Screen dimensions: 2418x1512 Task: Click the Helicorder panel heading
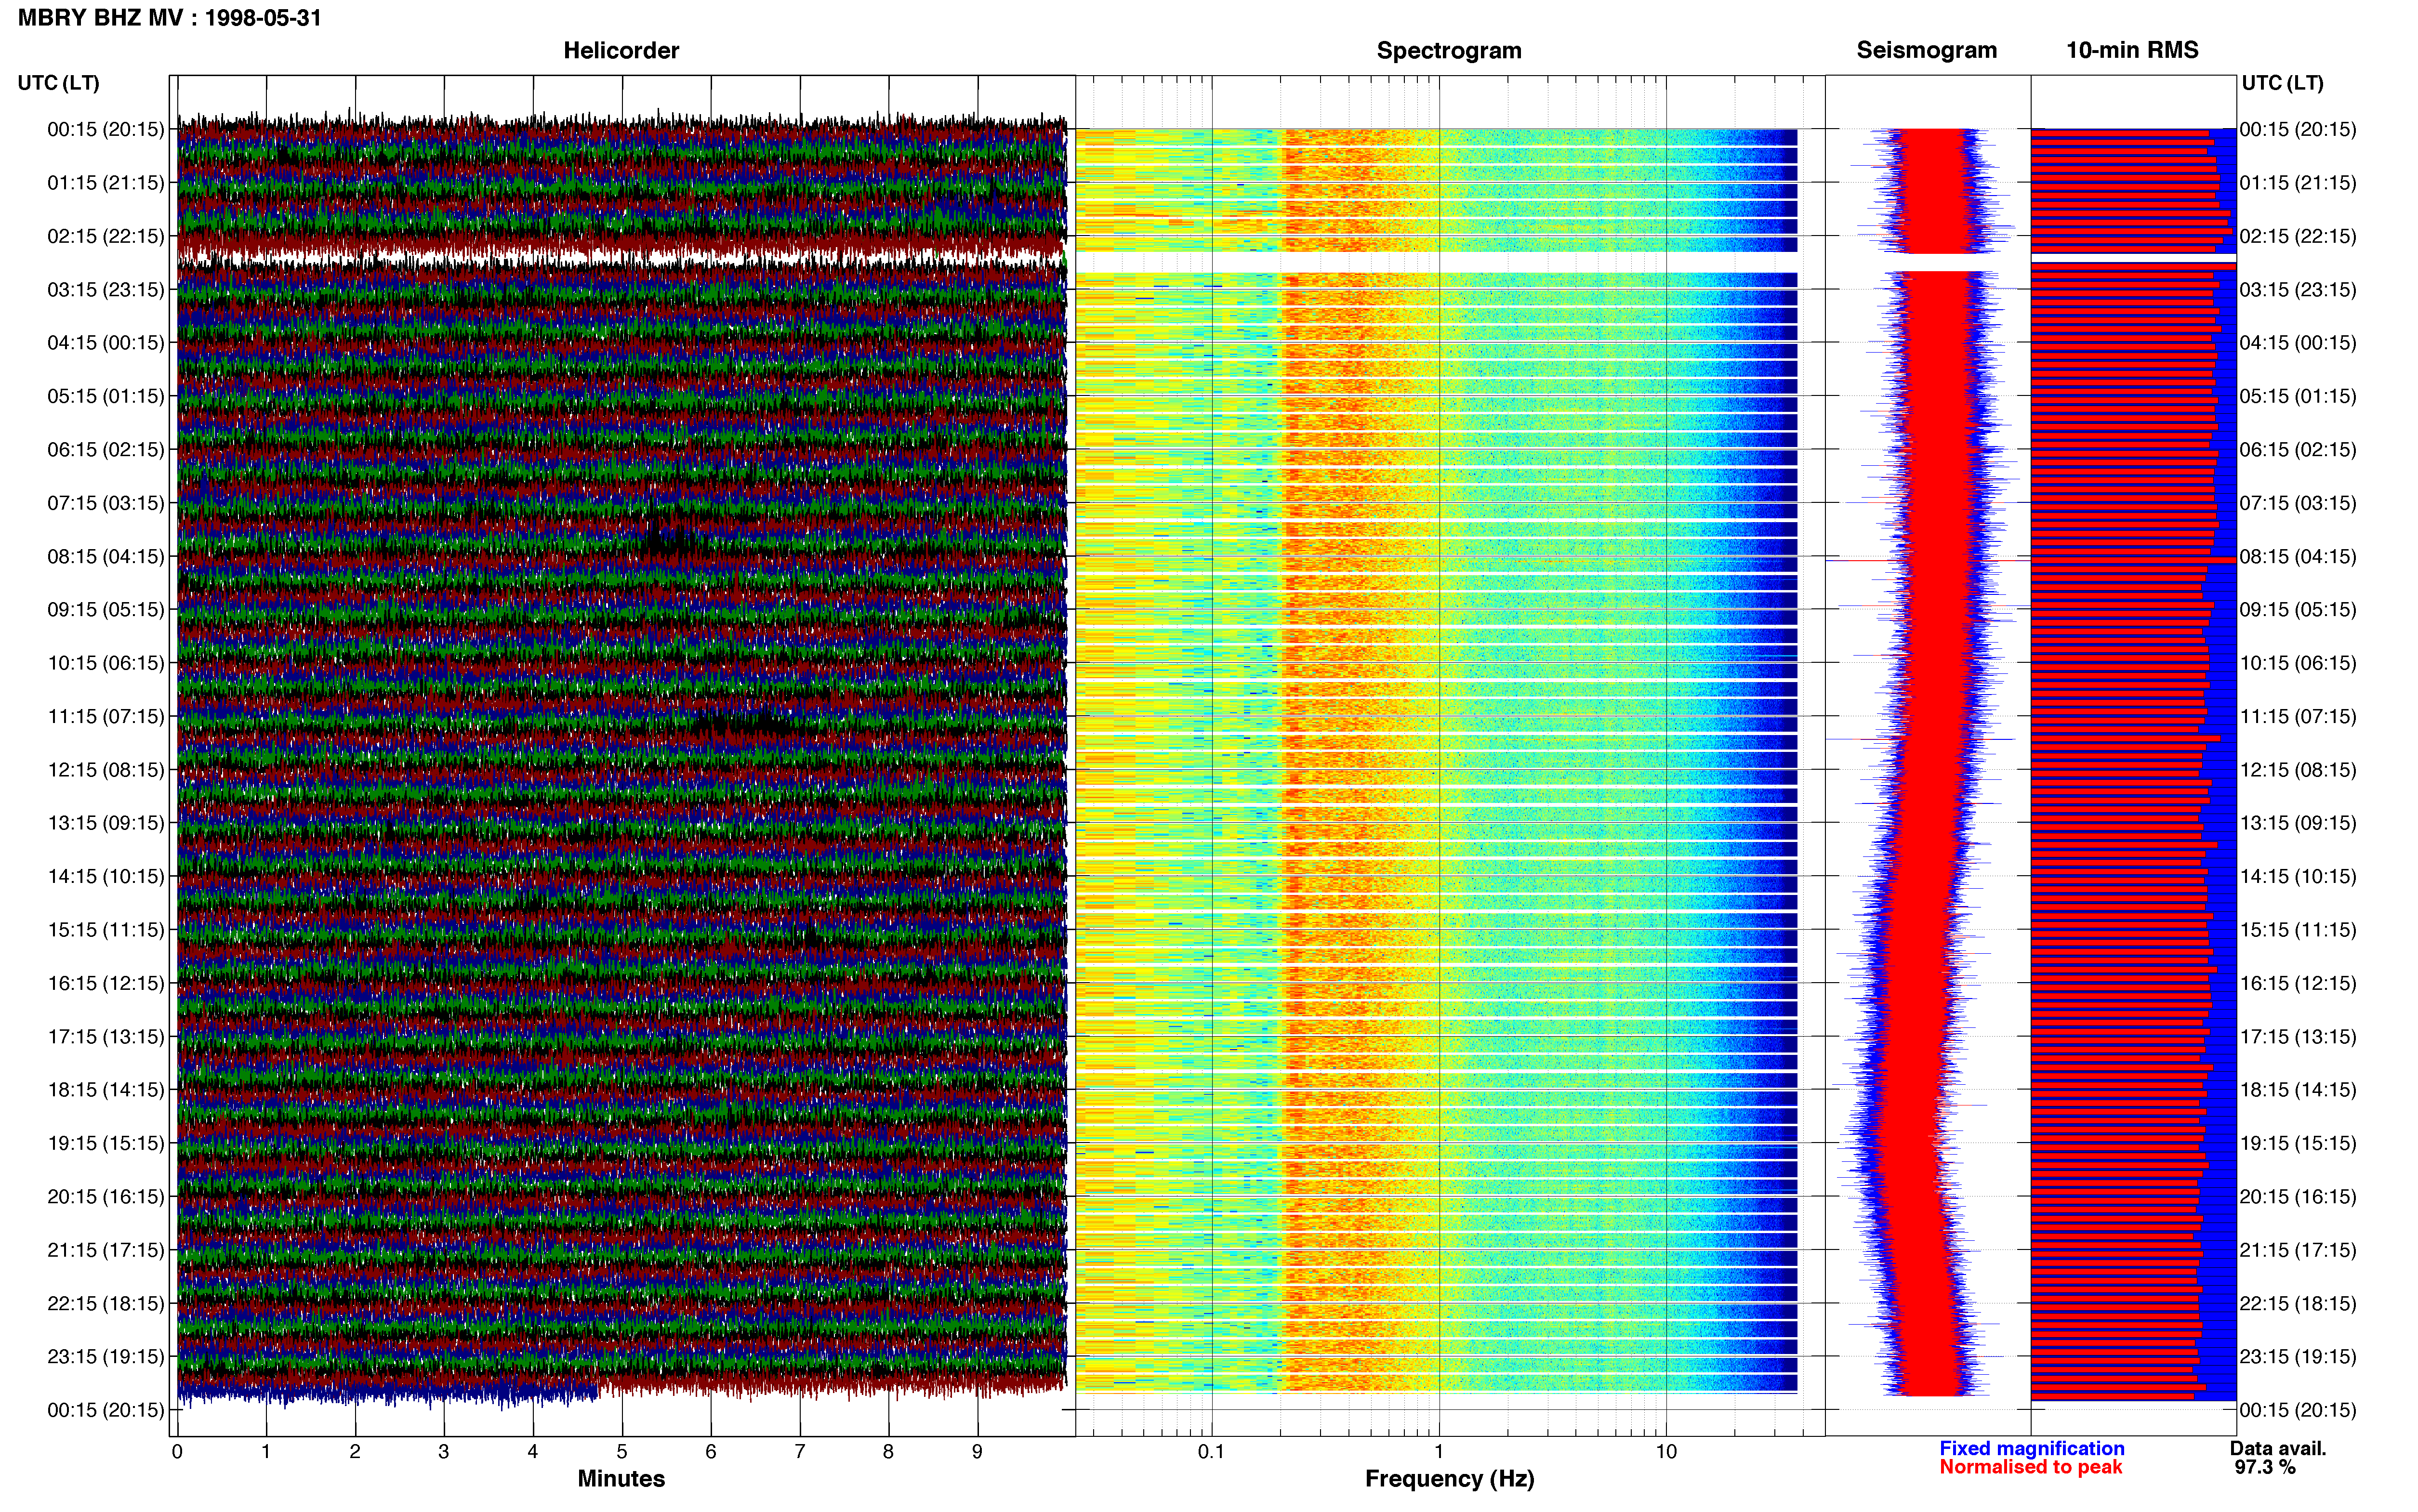621,50
